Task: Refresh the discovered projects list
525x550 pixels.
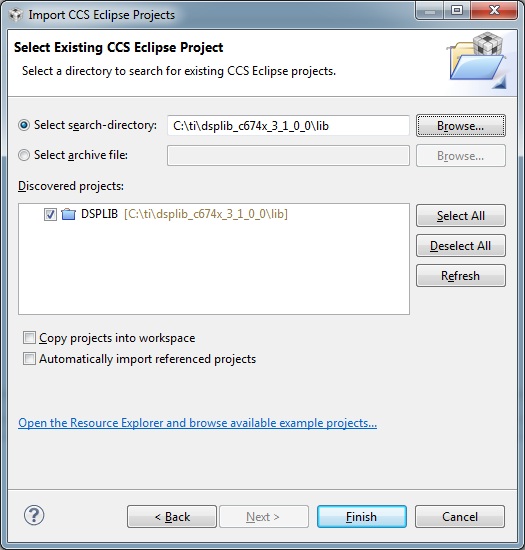Action: (x=460, y=276)
